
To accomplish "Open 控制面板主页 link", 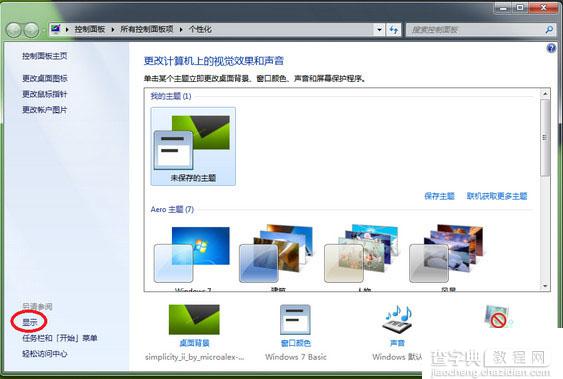I will (45, 56).
